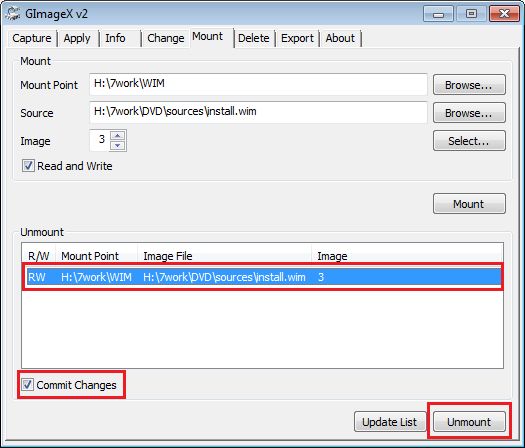This screenshot has width=525, height=448.
Task: Click the Update List button
Action: click(x=390, y=422)
